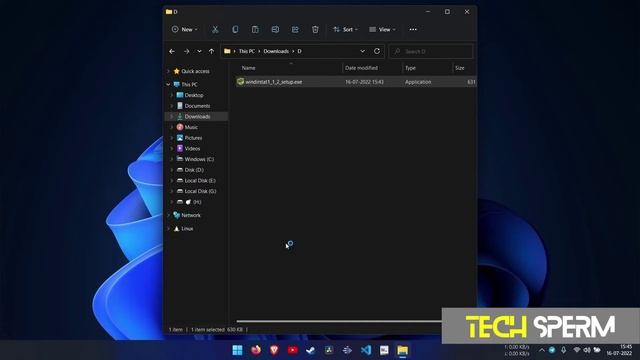640x360 pixels.
Task: Click the Share icon in toolbar
Action: pos(295,29)
